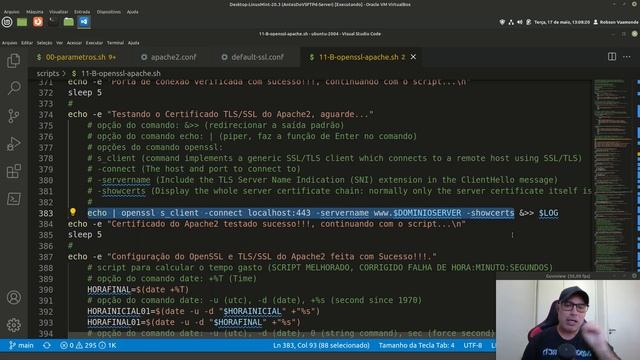Viewport: 640px width, 360px height.
Task: Click the volume speaker icon in system tray
Action: [x=520, y=22]
